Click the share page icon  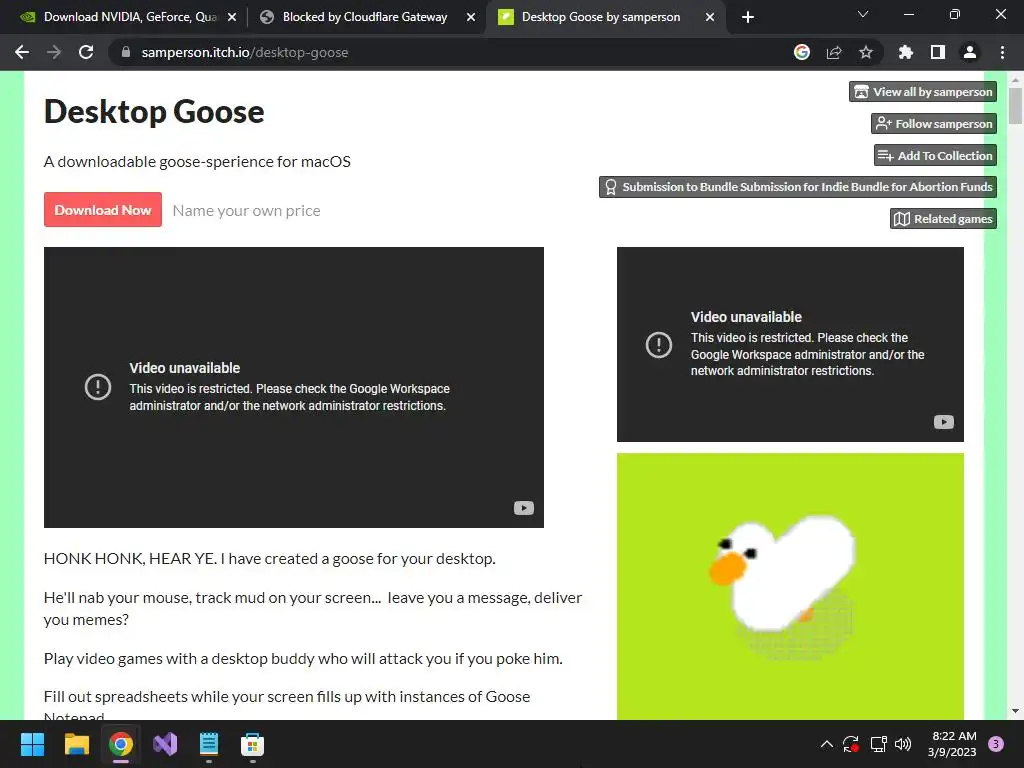pos(834,52)
